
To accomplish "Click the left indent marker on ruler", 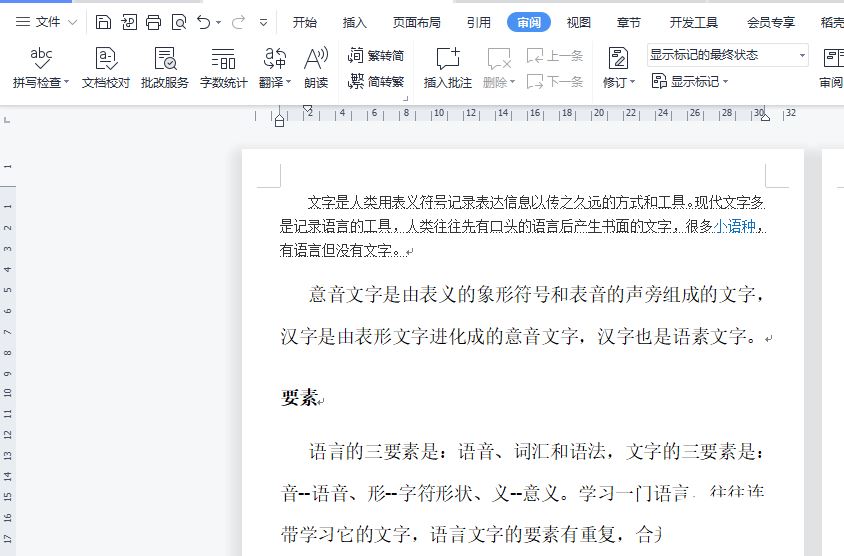I will click(x=279, y=122).
